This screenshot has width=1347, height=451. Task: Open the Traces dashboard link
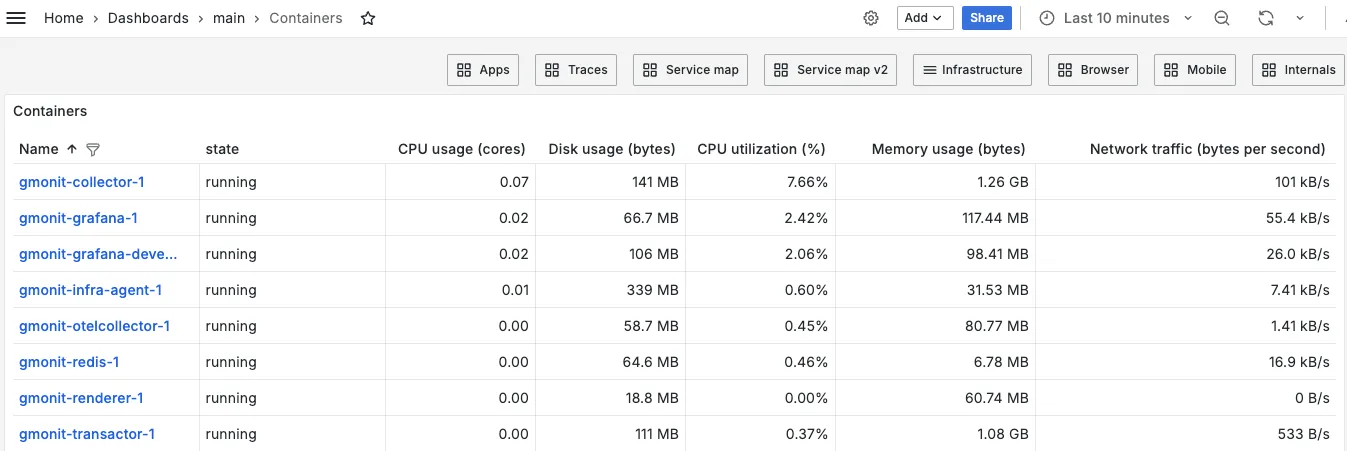576,70
